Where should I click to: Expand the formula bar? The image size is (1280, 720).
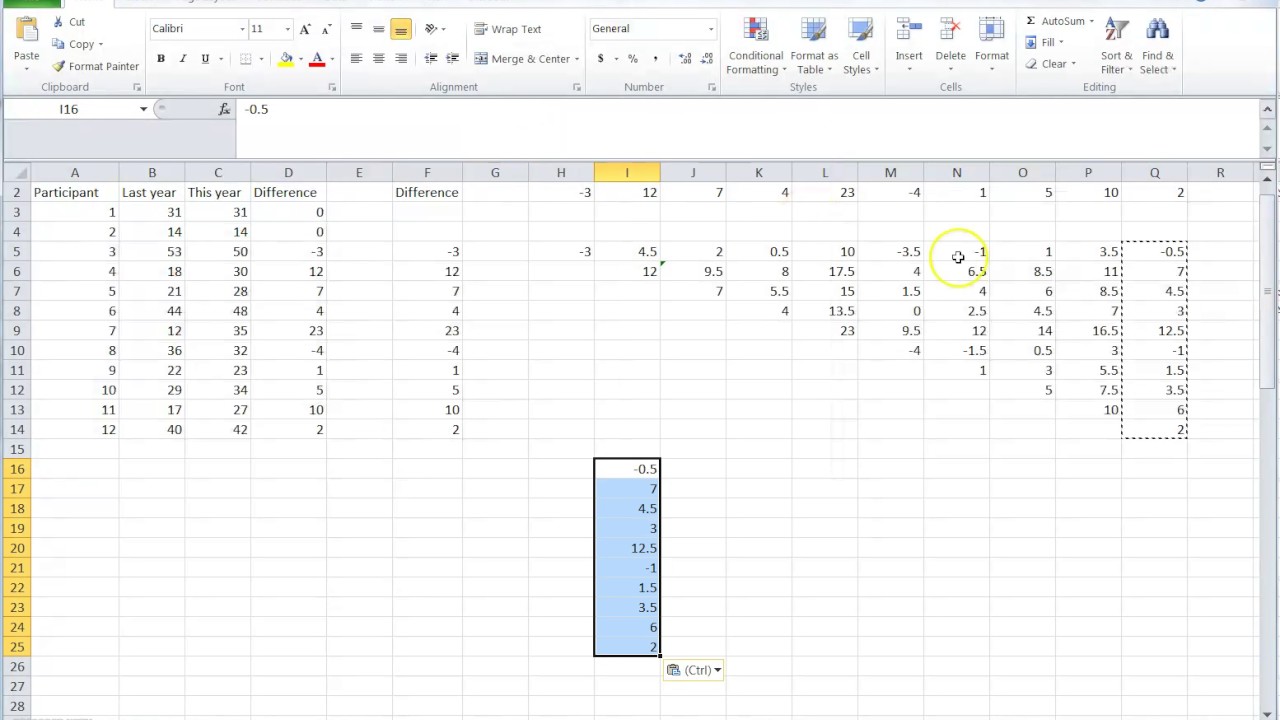(1269, 109)
